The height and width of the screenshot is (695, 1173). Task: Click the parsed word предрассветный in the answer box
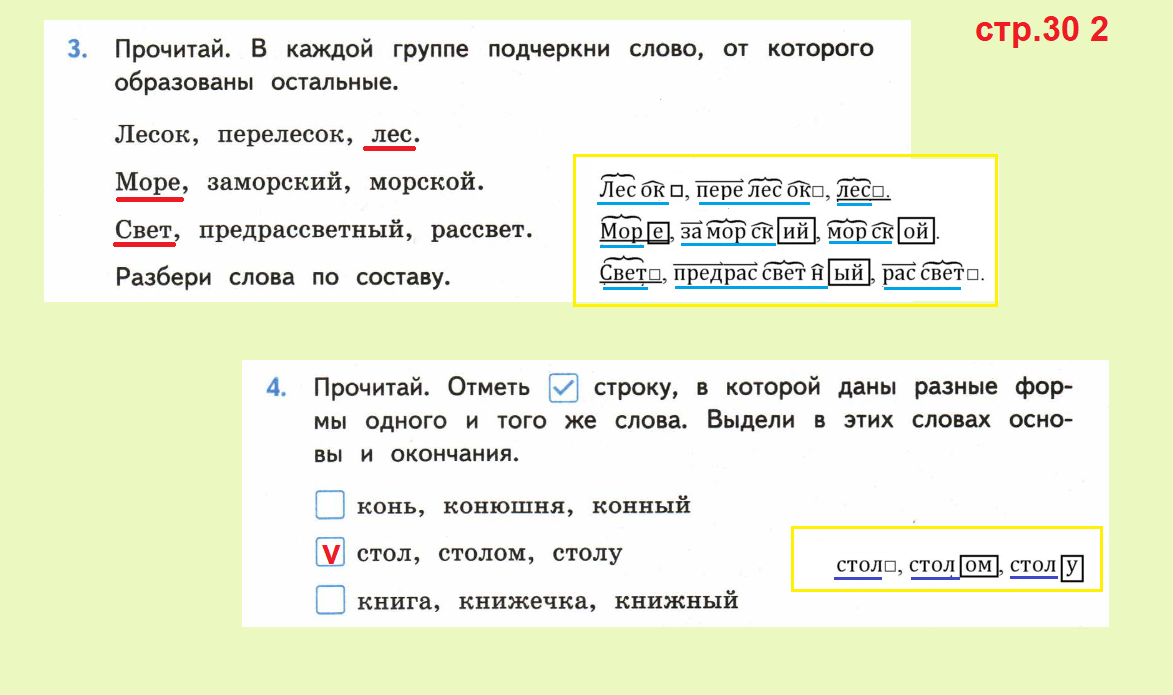pyautogui.click(x=772, y=273)
